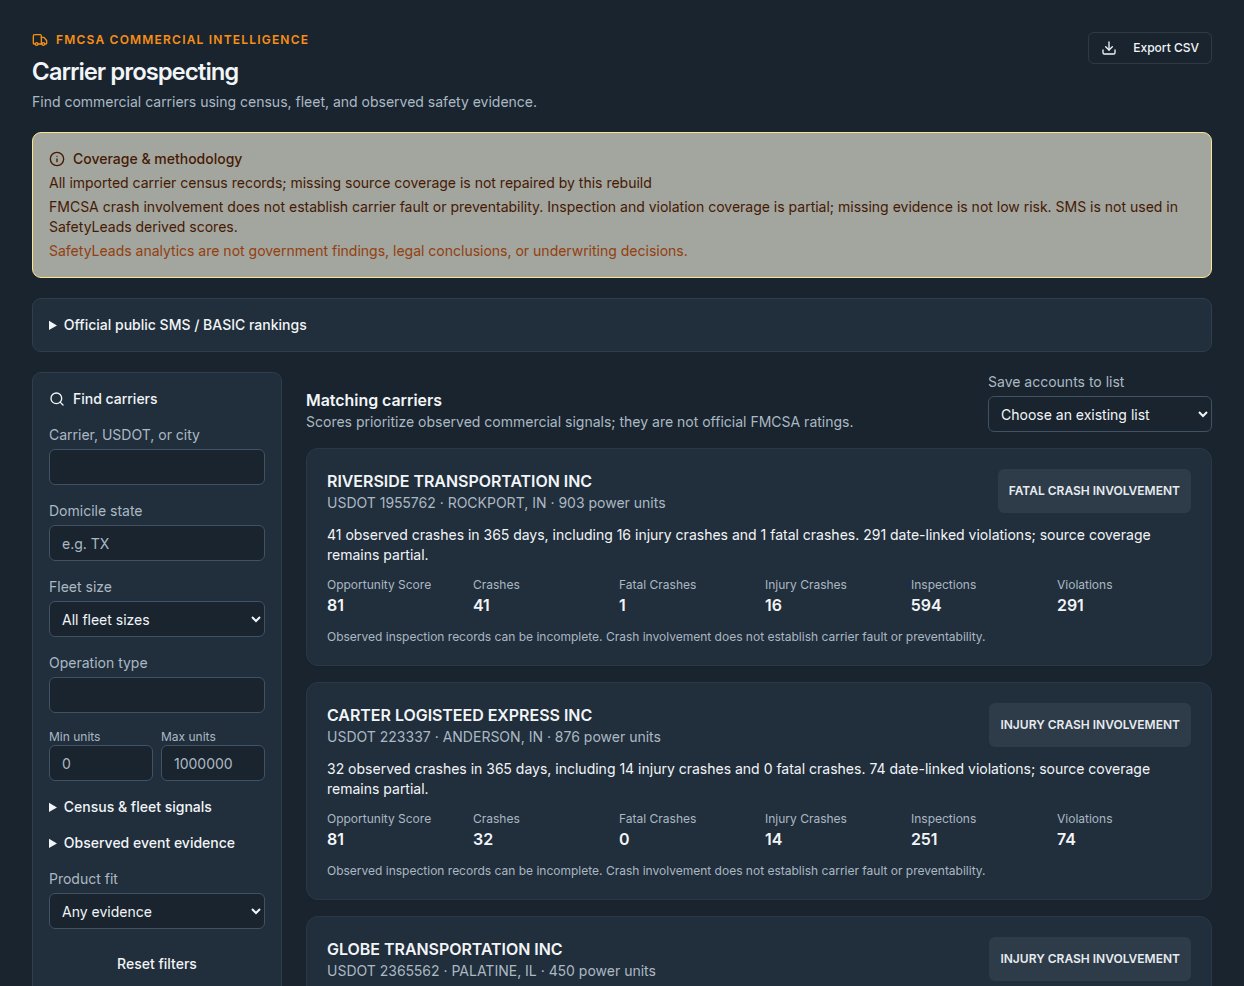Click Riverside's Injury Crashes value 16

pyautogui.click(x=774, y=605)
